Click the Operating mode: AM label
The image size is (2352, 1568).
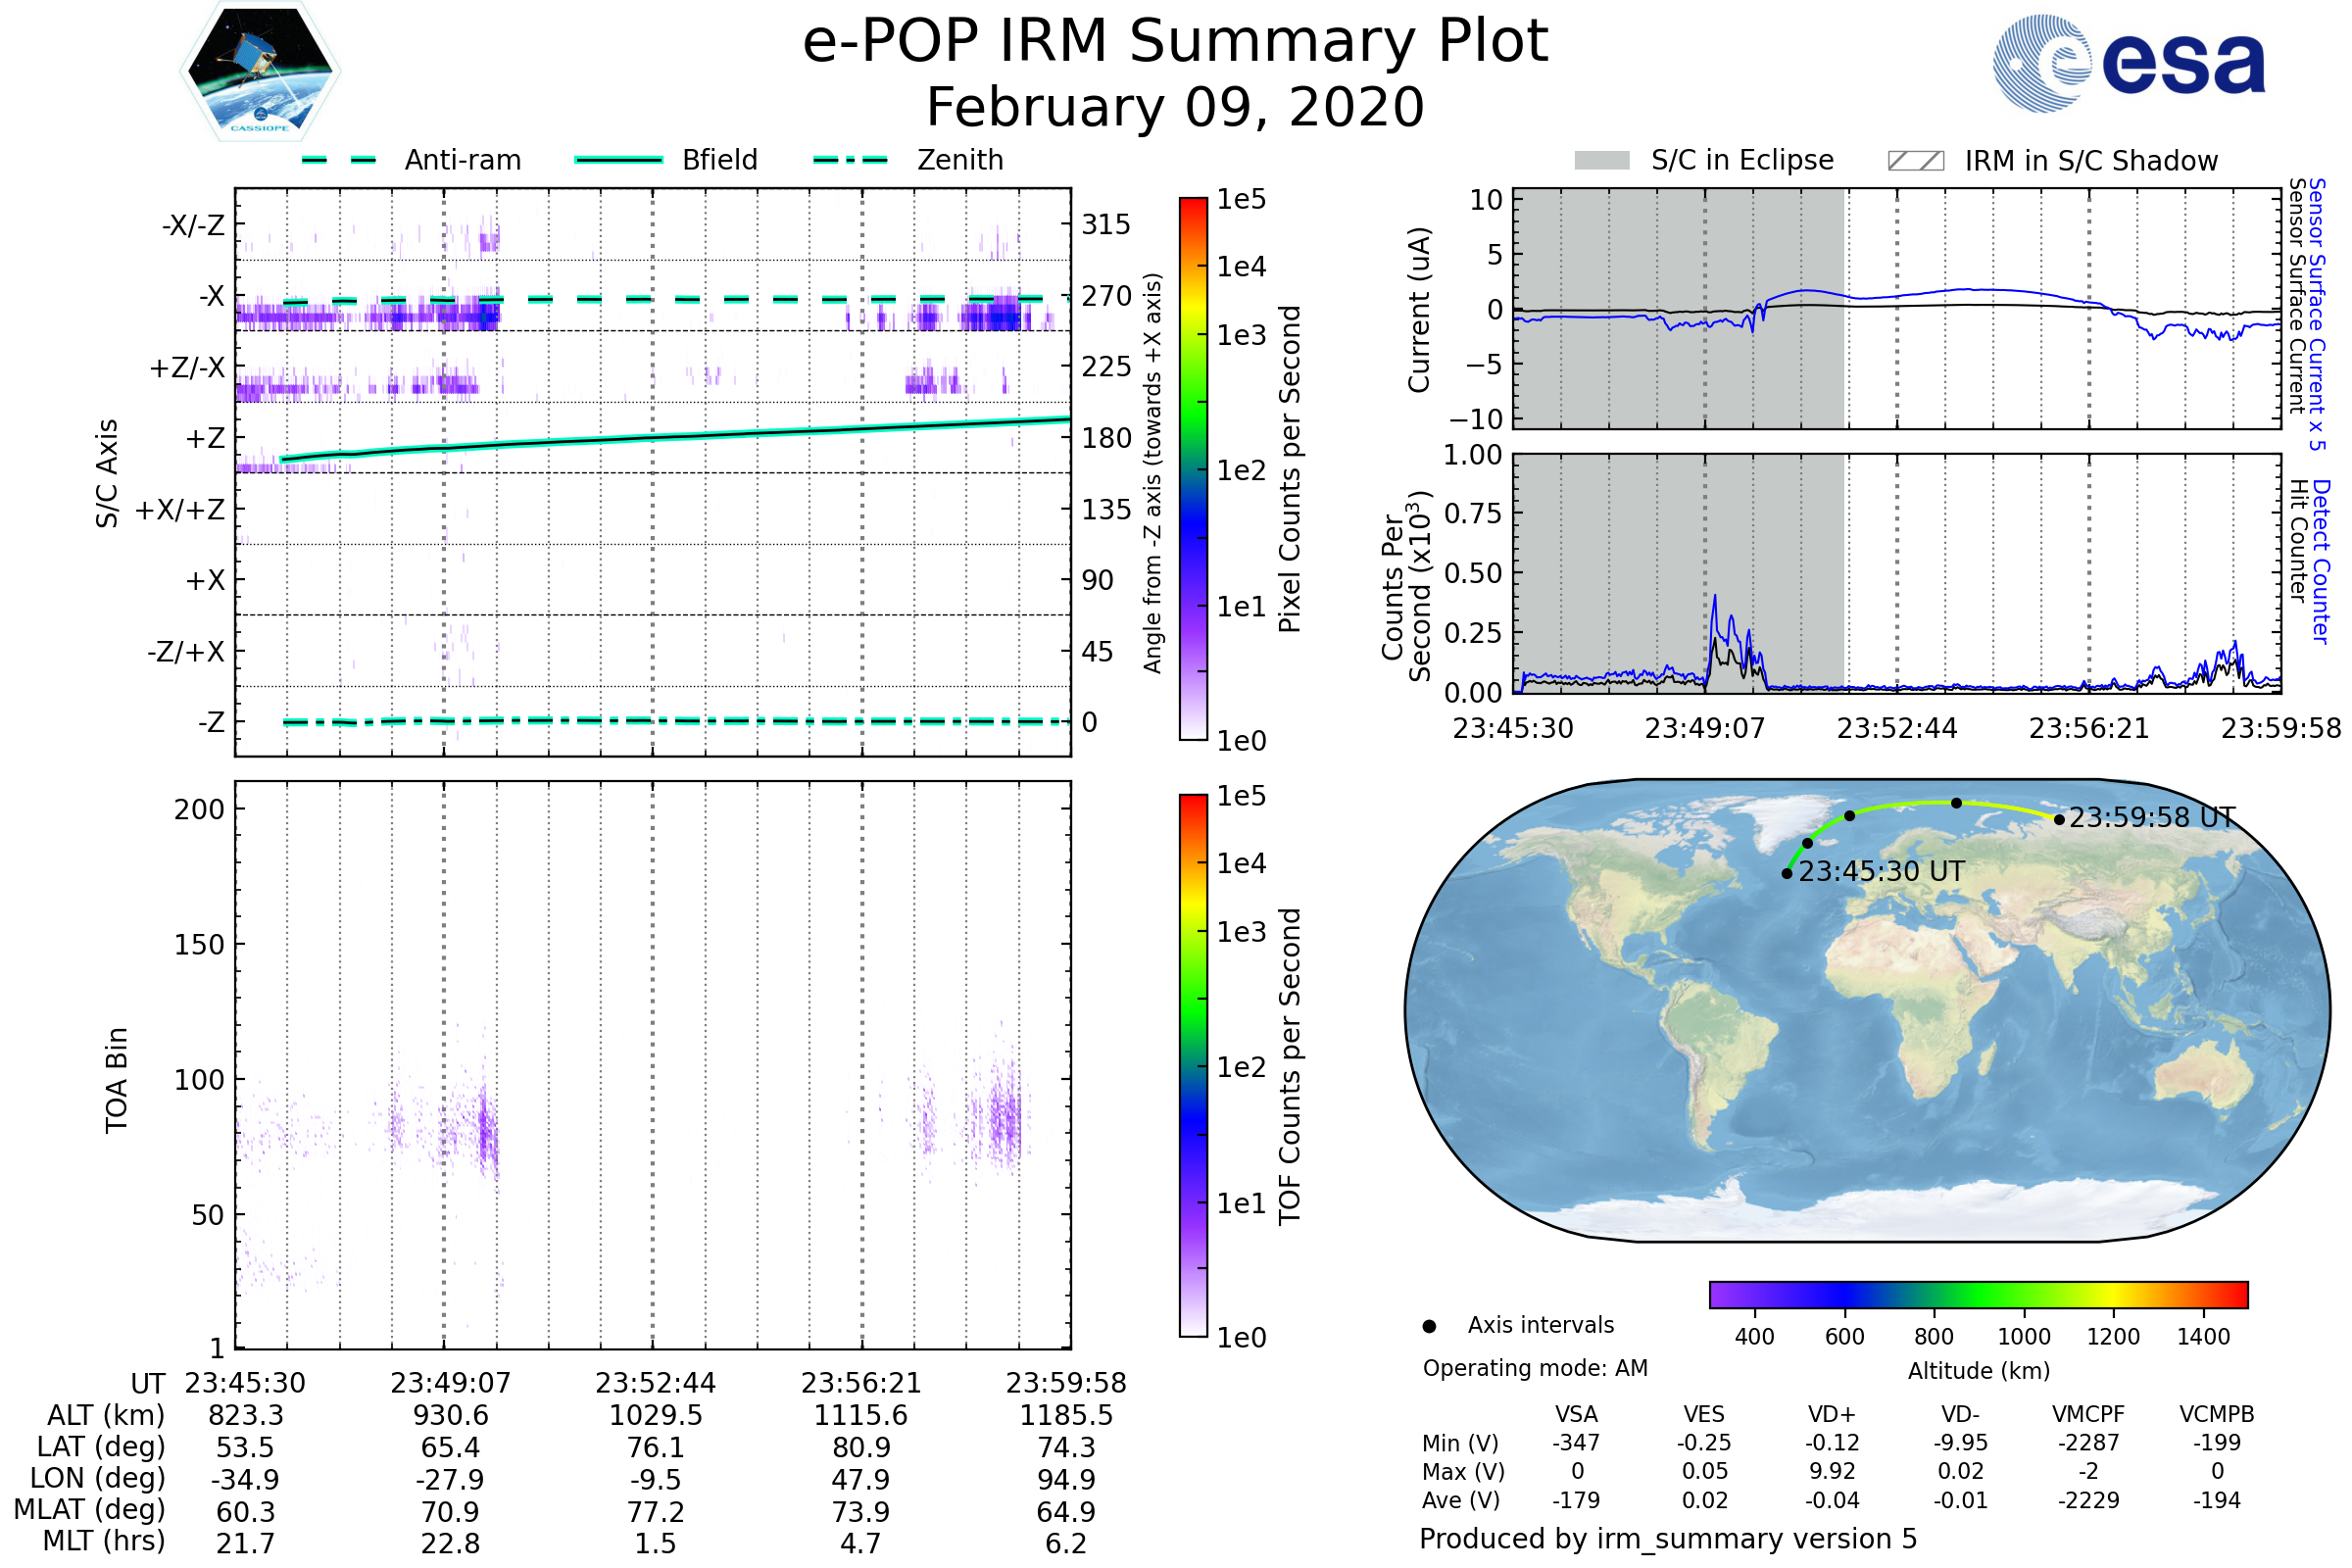[1535, 1368]
